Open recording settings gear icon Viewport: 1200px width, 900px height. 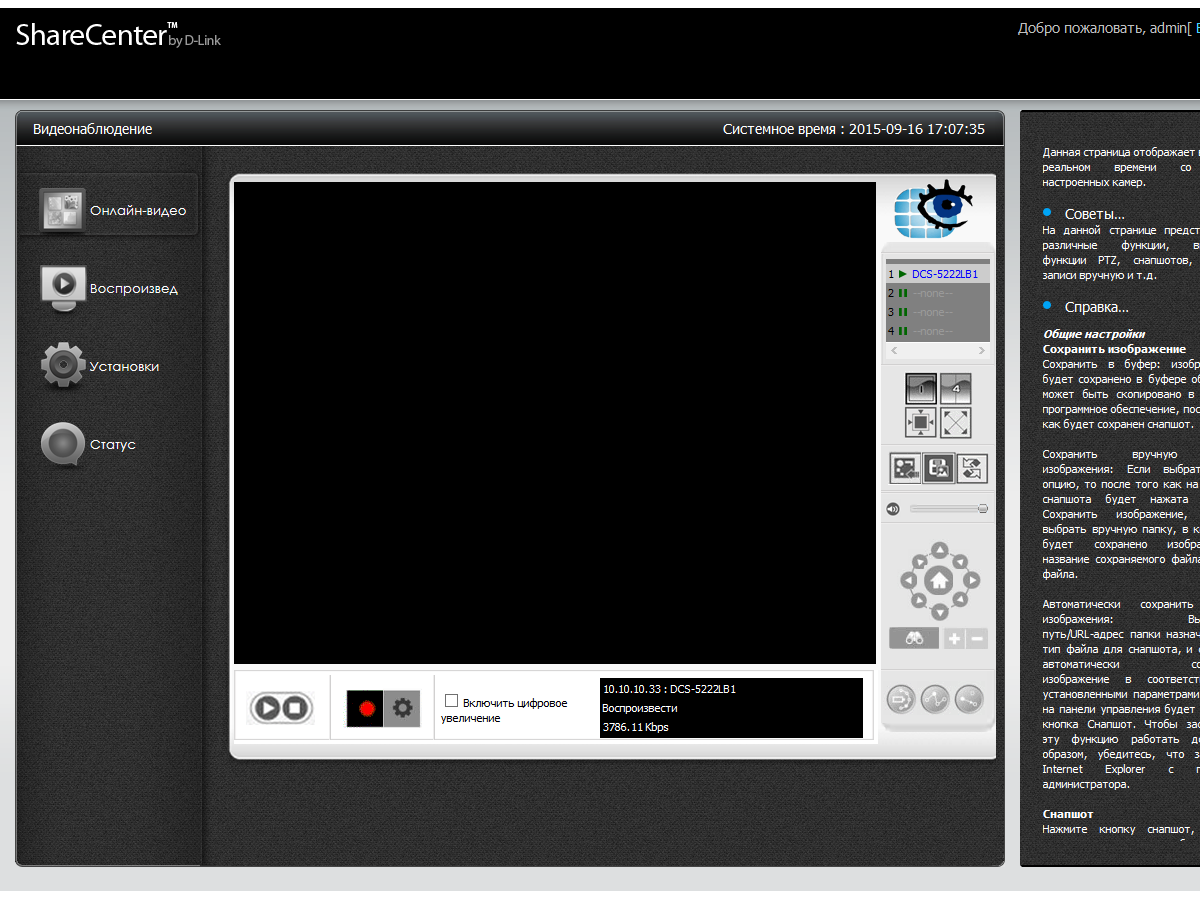coord(402,708)
